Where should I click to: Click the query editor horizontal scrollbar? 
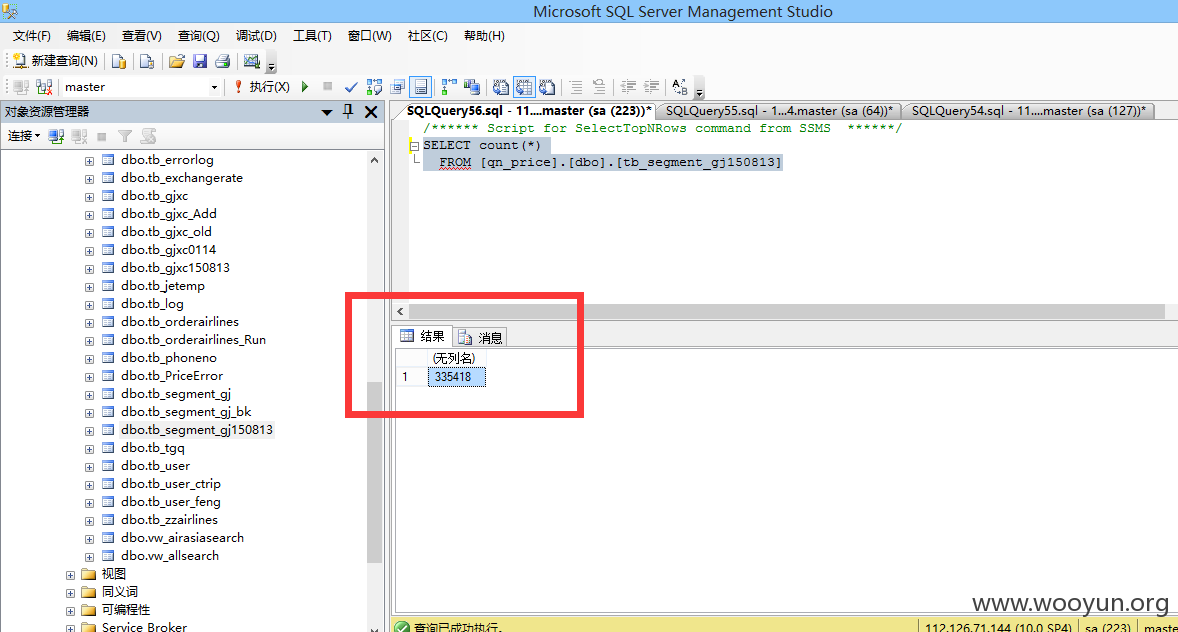point(787,311)
